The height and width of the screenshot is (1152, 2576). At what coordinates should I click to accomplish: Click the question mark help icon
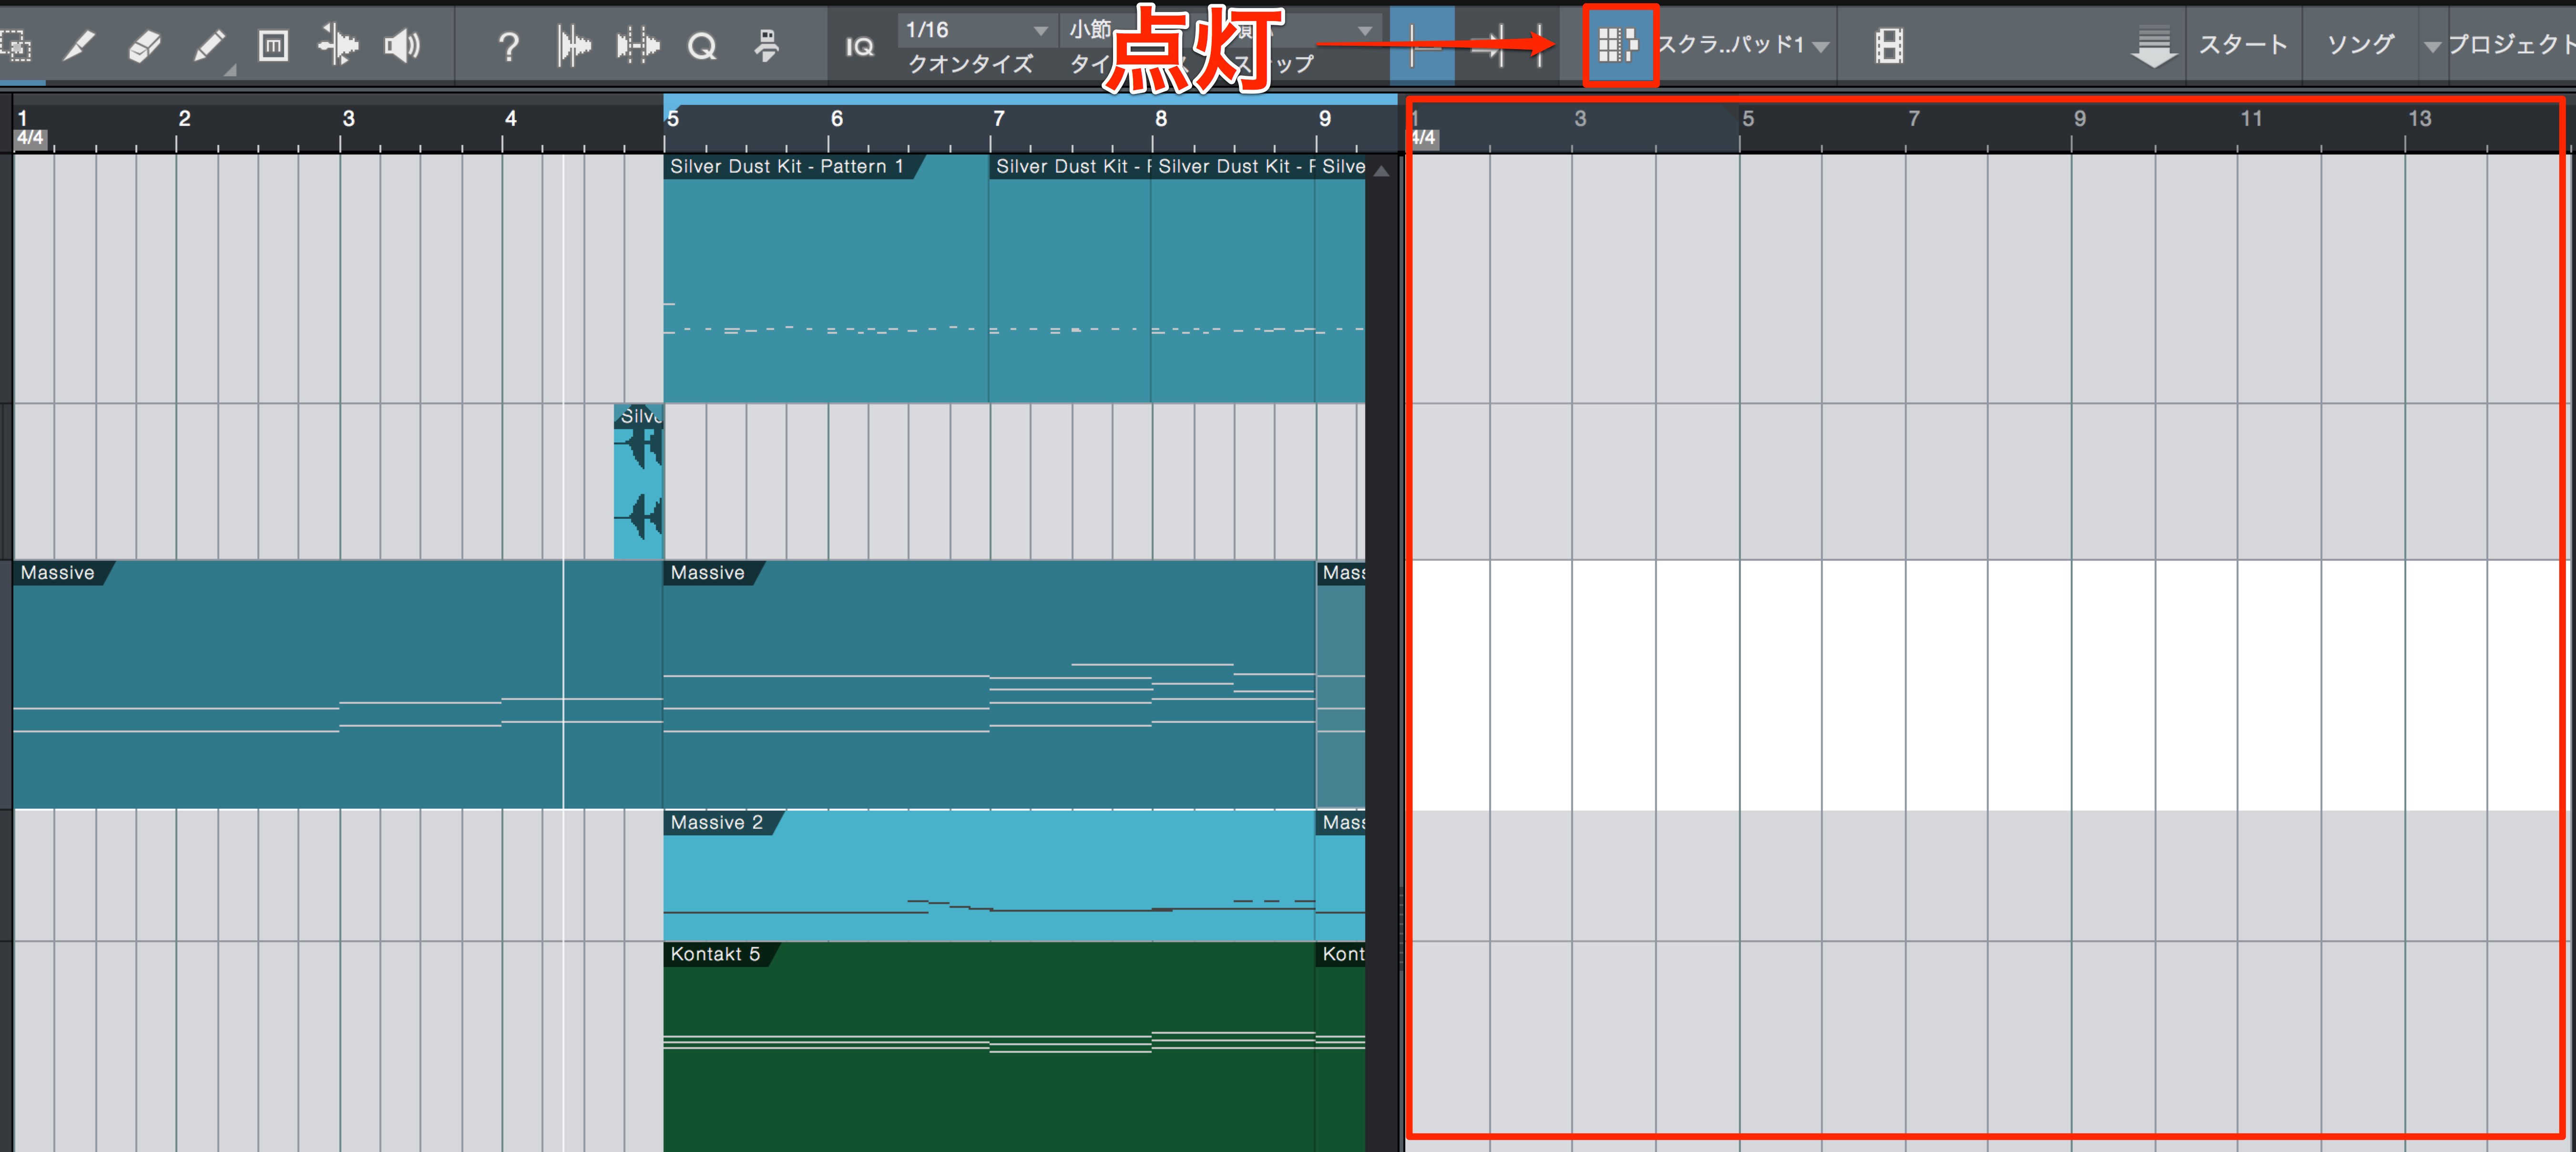pyautogui.click(x=508, y=46)
